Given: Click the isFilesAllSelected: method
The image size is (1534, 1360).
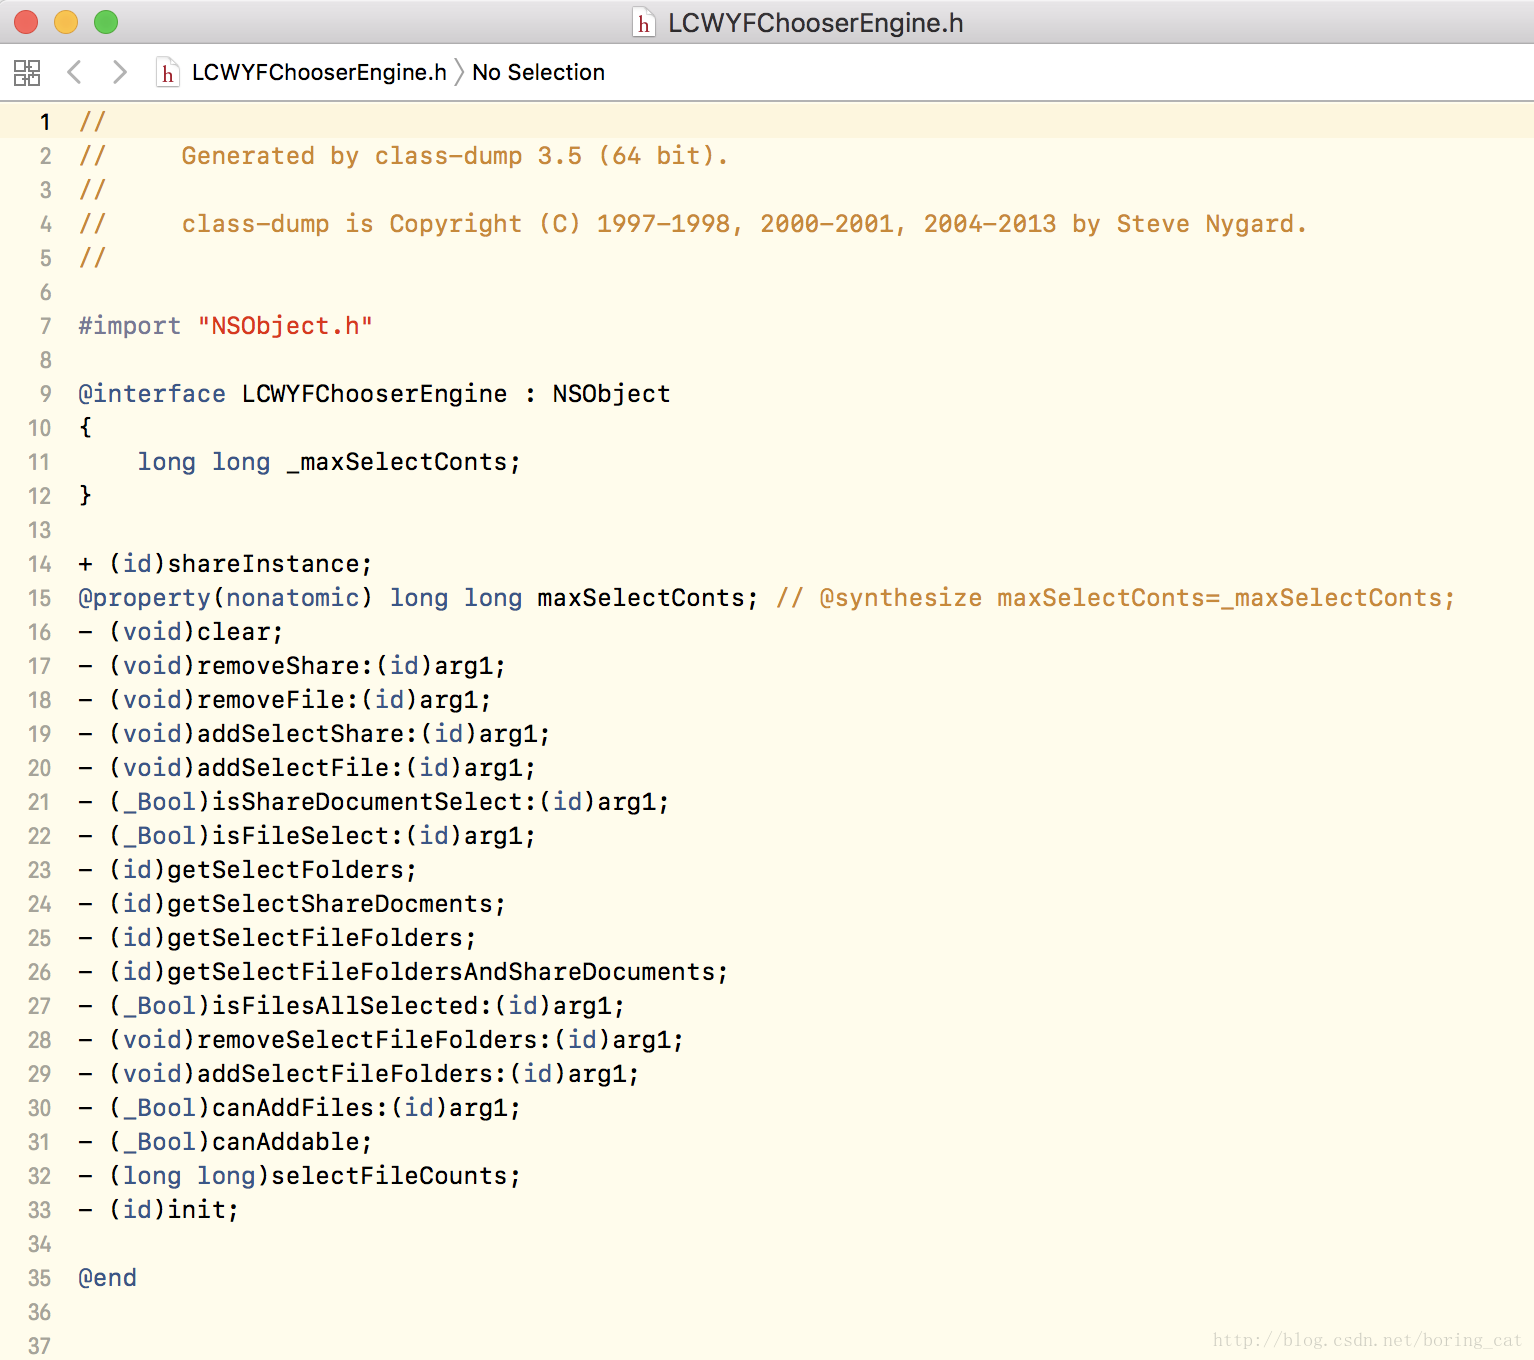Looking at the screenshot, I should (352, 1006).
